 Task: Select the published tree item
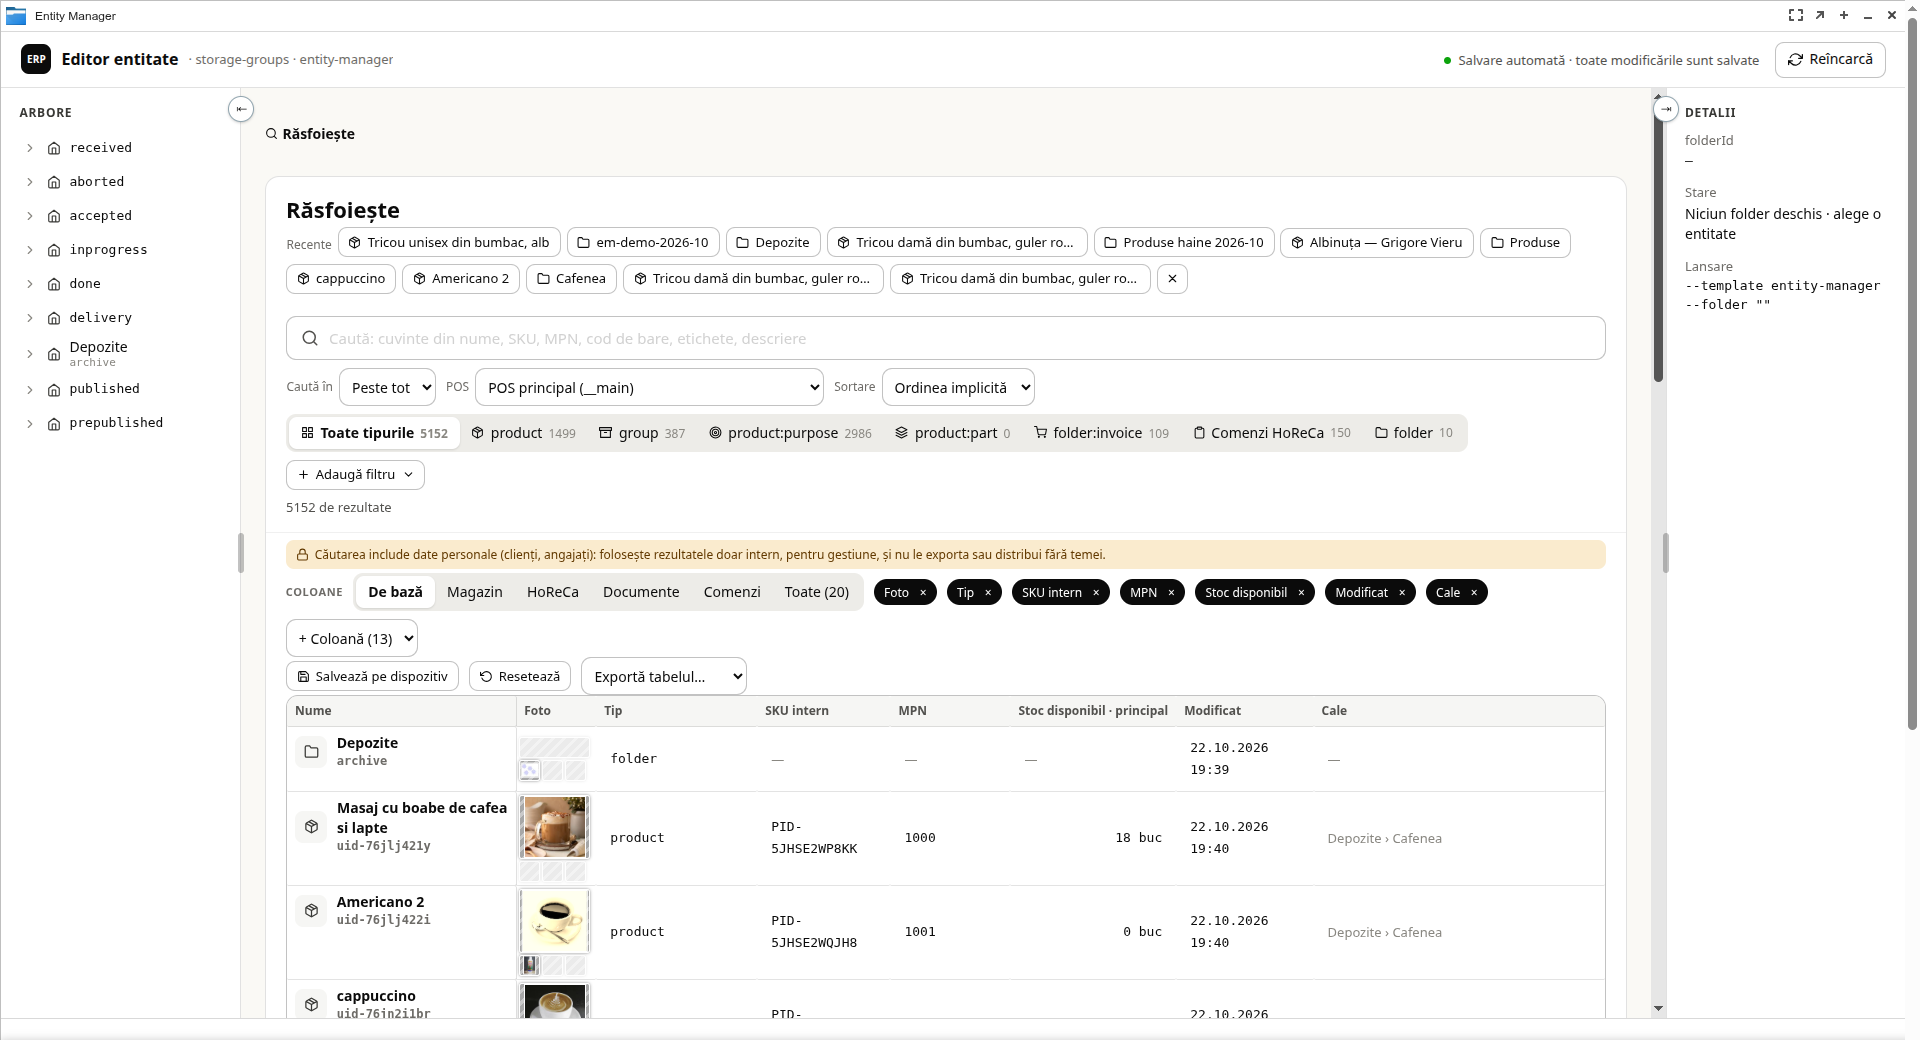pos(105,389)
